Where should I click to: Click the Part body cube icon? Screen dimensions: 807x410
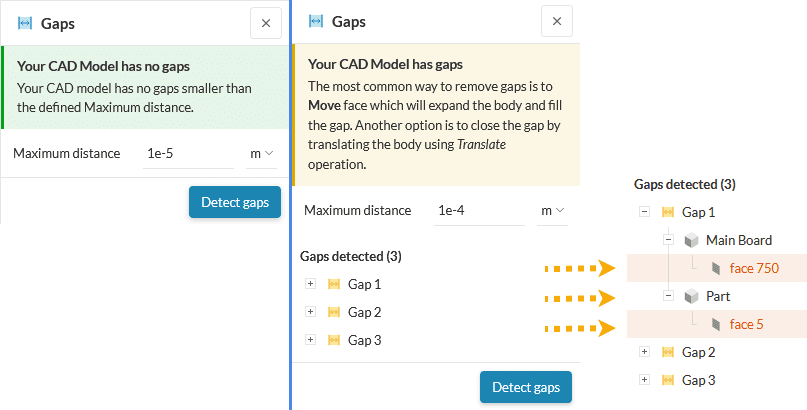(x=691, y=296)
